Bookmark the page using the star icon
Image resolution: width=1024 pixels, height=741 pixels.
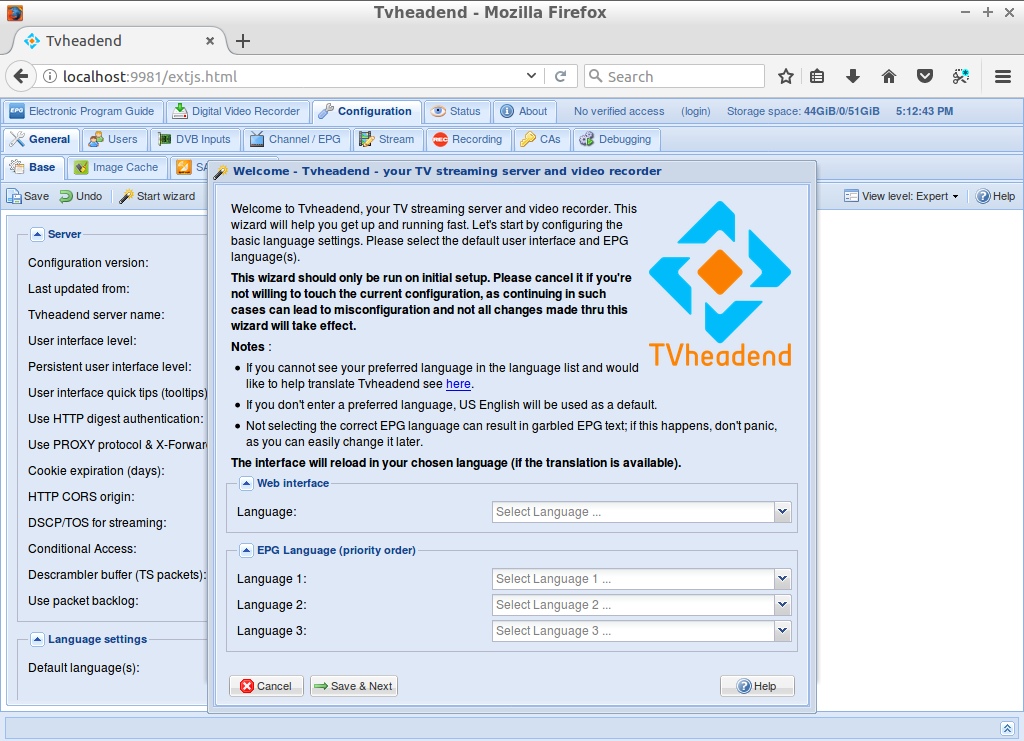point(786,75)
